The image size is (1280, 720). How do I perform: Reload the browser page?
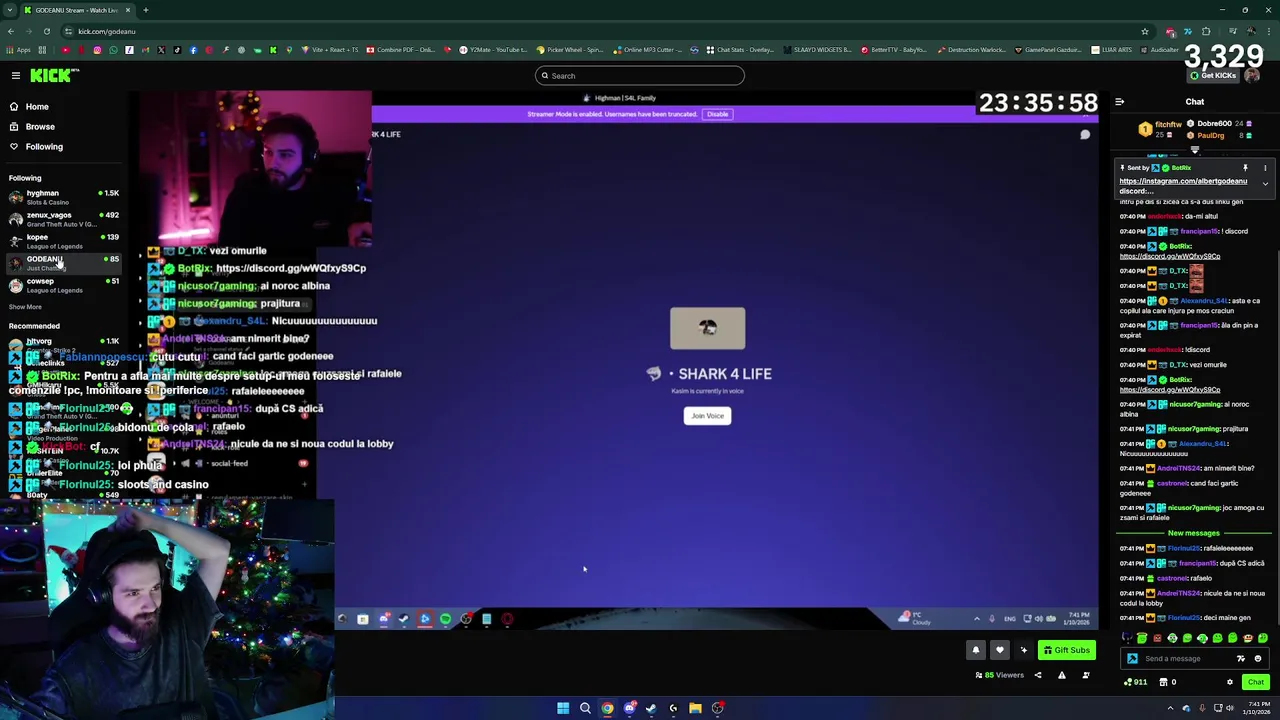coord(46,31)
